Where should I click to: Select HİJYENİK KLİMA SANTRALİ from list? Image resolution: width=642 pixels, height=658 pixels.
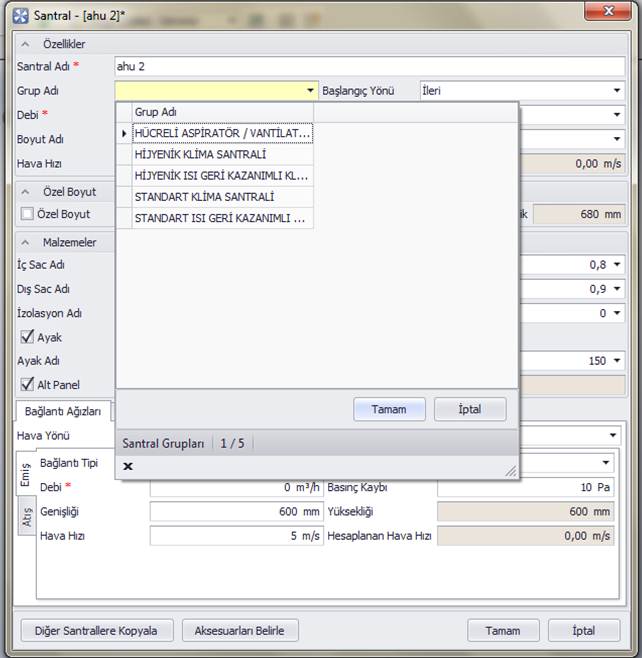(x=200, y=155)
